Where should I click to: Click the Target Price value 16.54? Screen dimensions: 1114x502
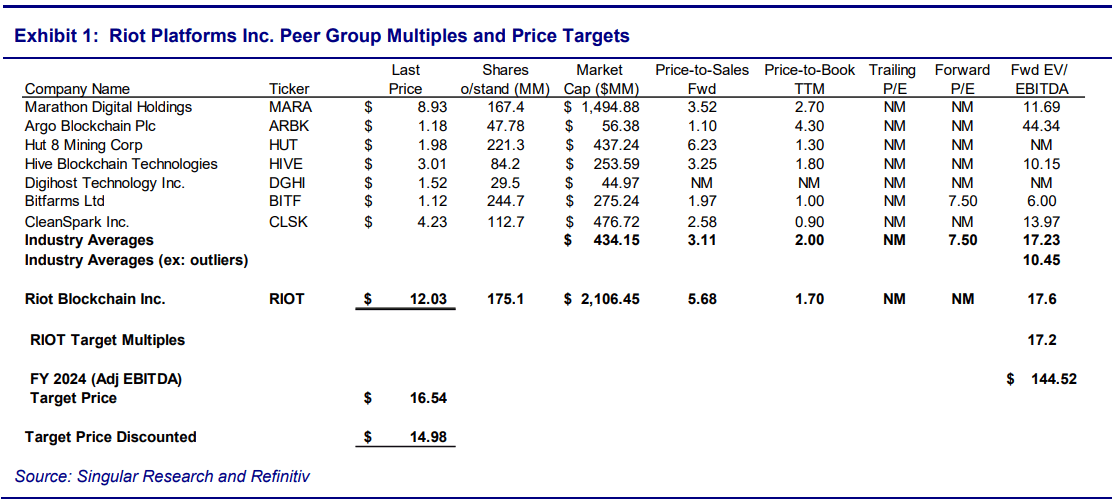point(427,398)
